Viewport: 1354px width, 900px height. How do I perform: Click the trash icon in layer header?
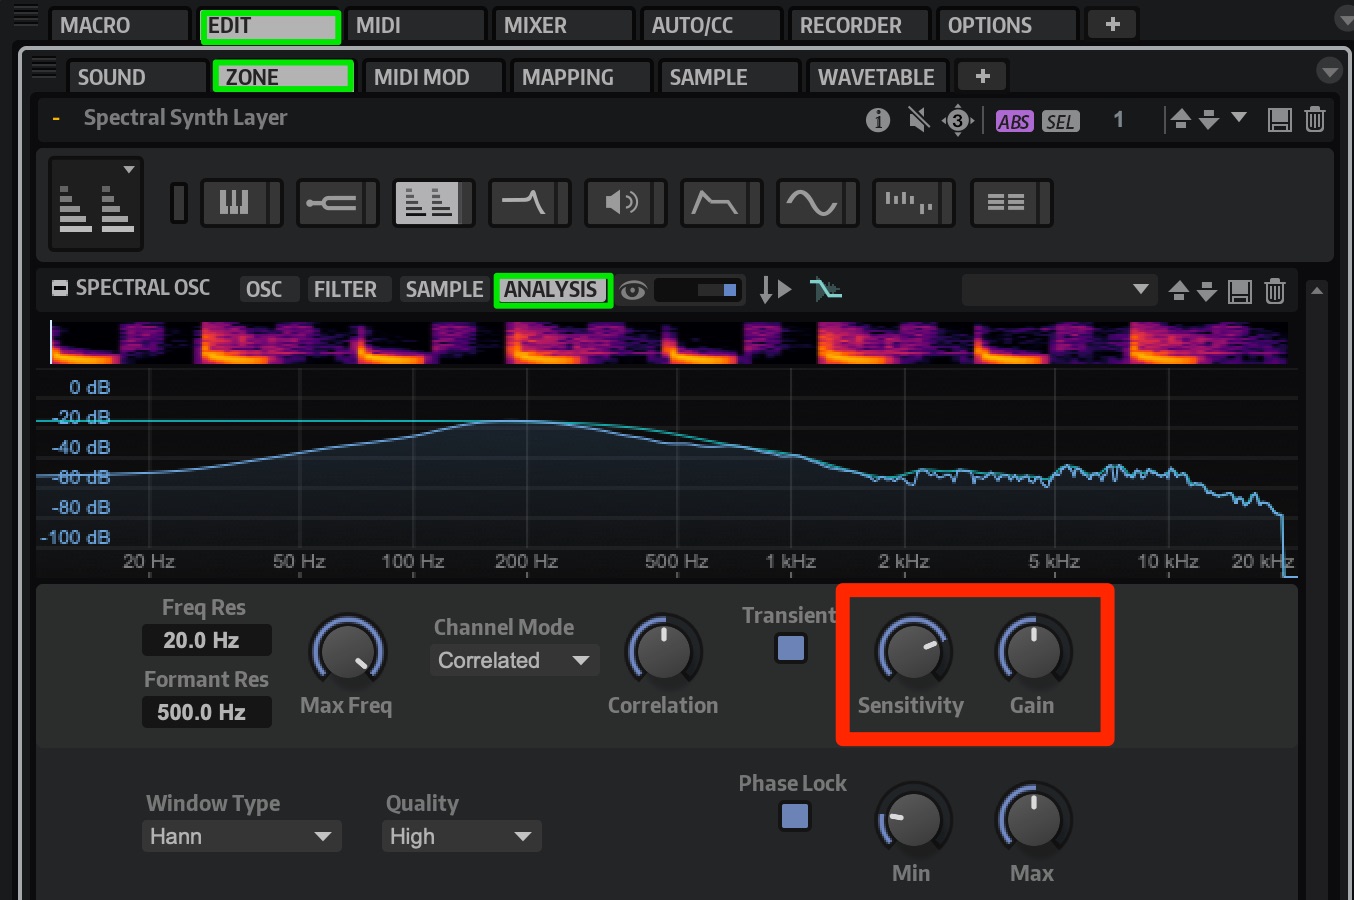pos(1315,120)
